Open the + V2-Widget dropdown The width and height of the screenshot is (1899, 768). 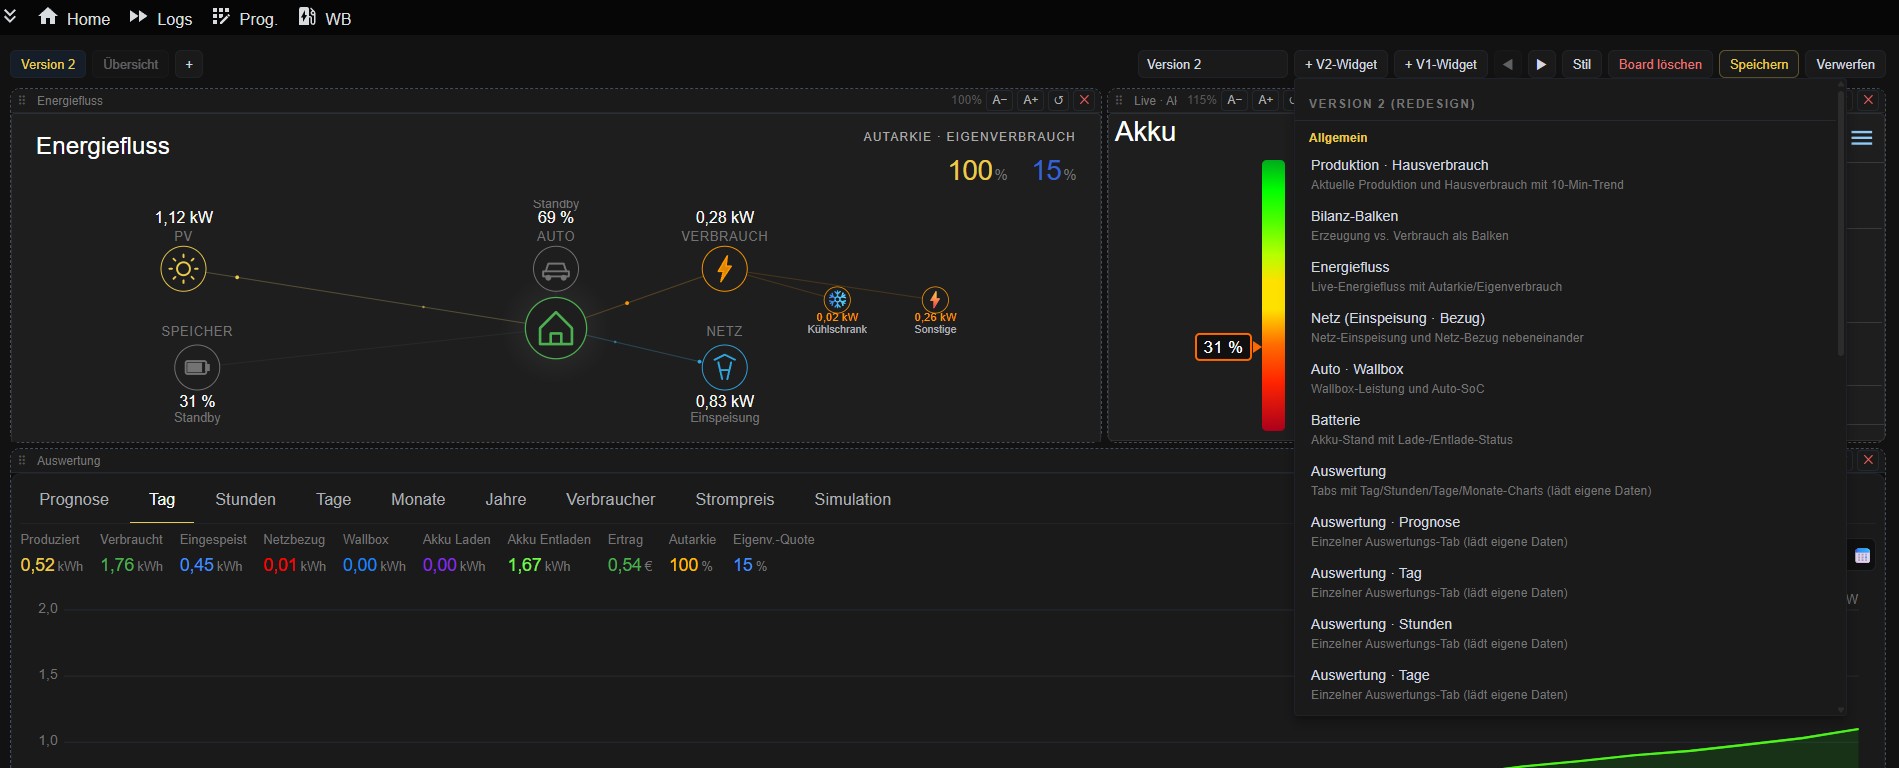(1341, 64)
